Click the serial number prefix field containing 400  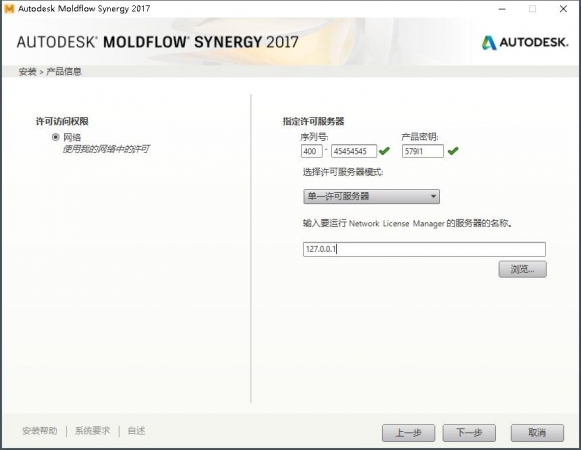pyautogui.click(x=312, y=151)
